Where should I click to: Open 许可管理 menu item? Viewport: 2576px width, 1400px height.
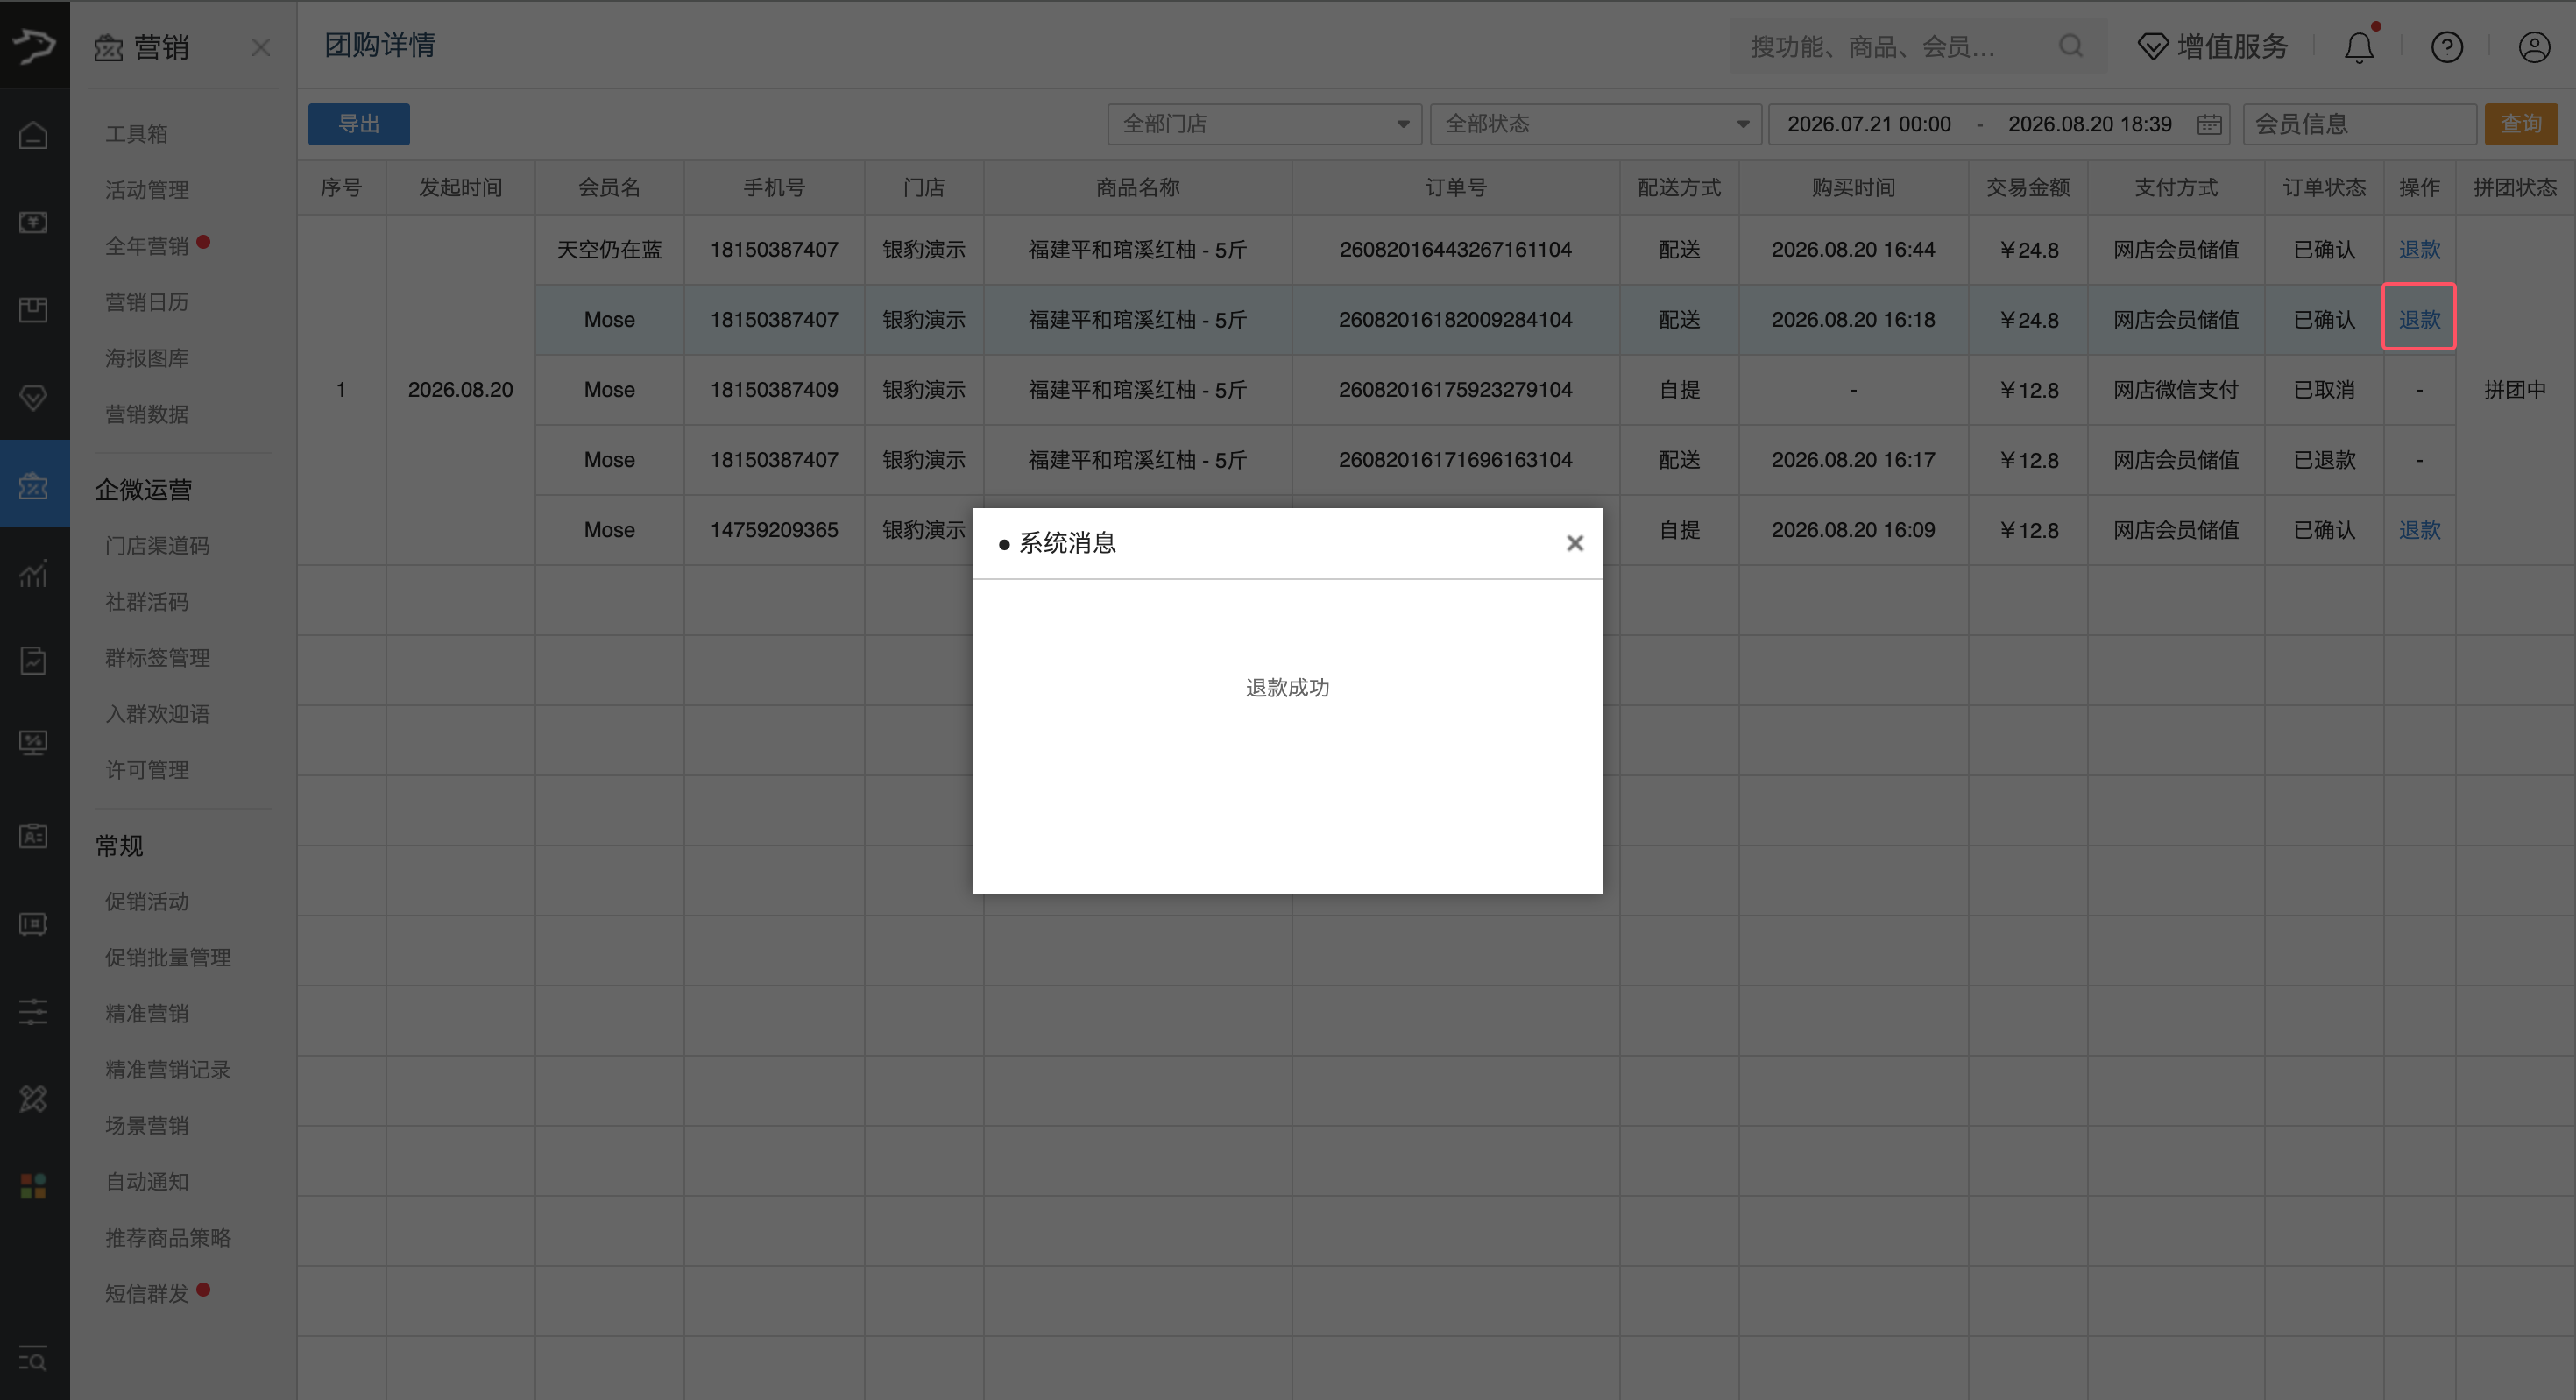tap(147, 770)
